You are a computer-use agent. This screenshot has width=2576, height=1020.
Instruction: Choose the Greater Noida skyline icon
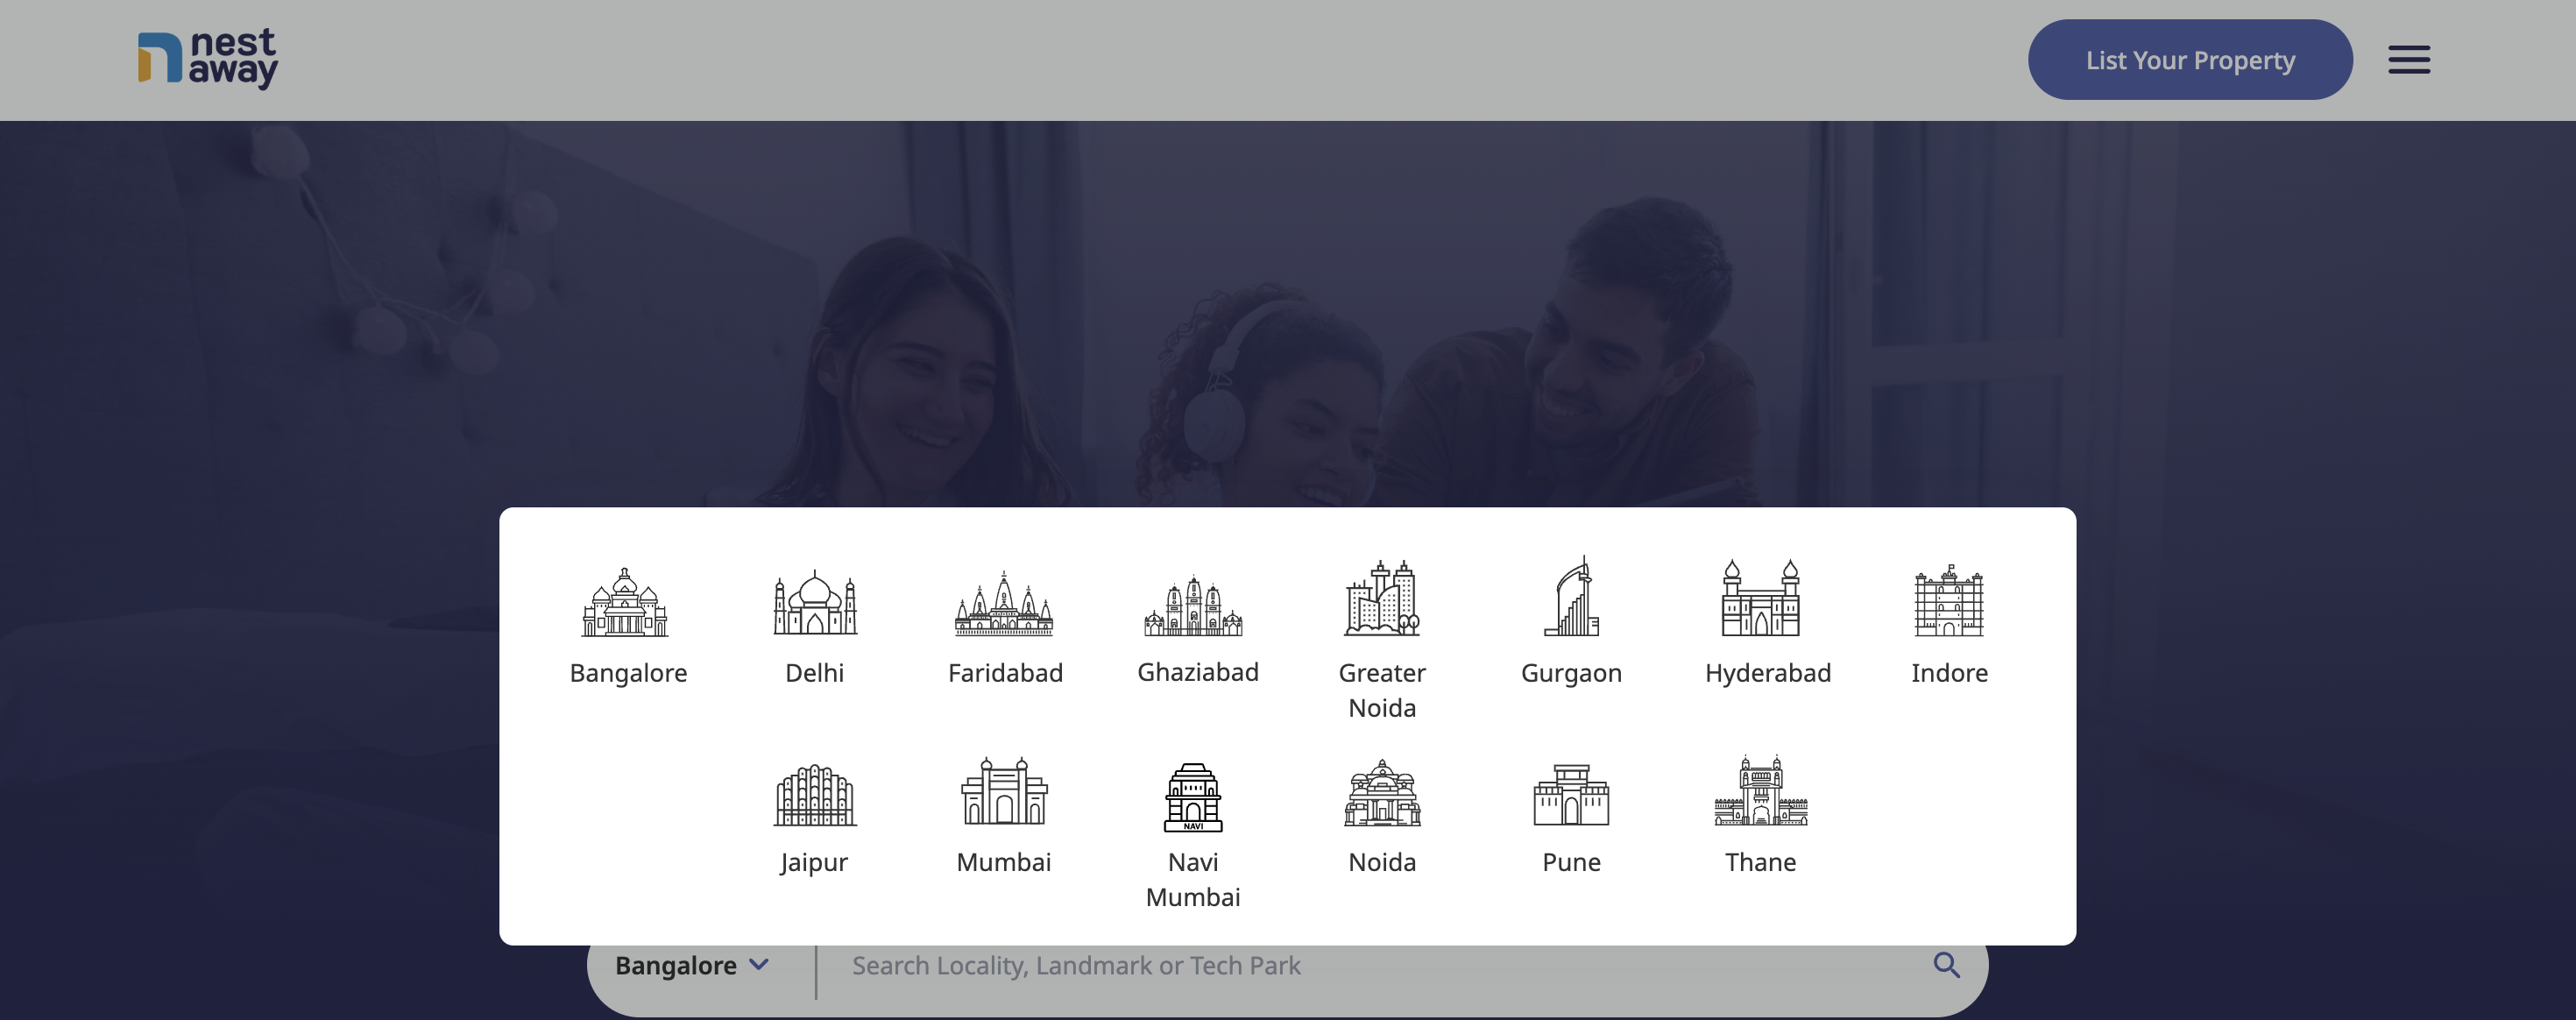(x=1382, y=597)
